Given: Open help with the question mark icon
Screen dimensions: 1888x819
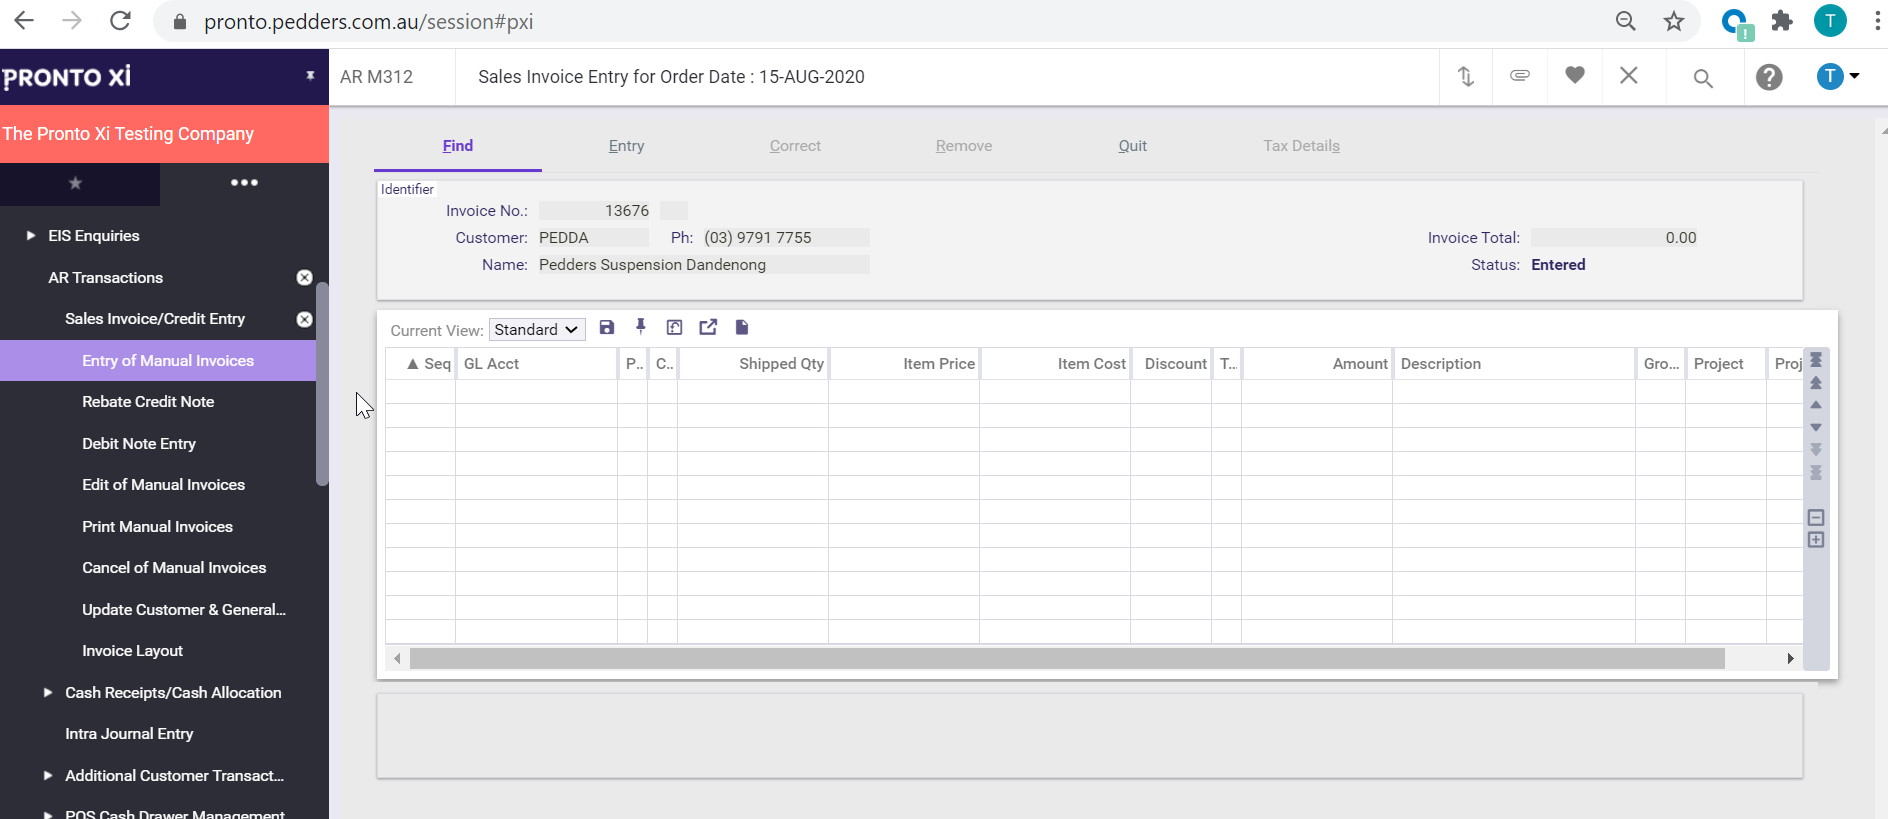Looking at the screenshot, I should 1769,77.
